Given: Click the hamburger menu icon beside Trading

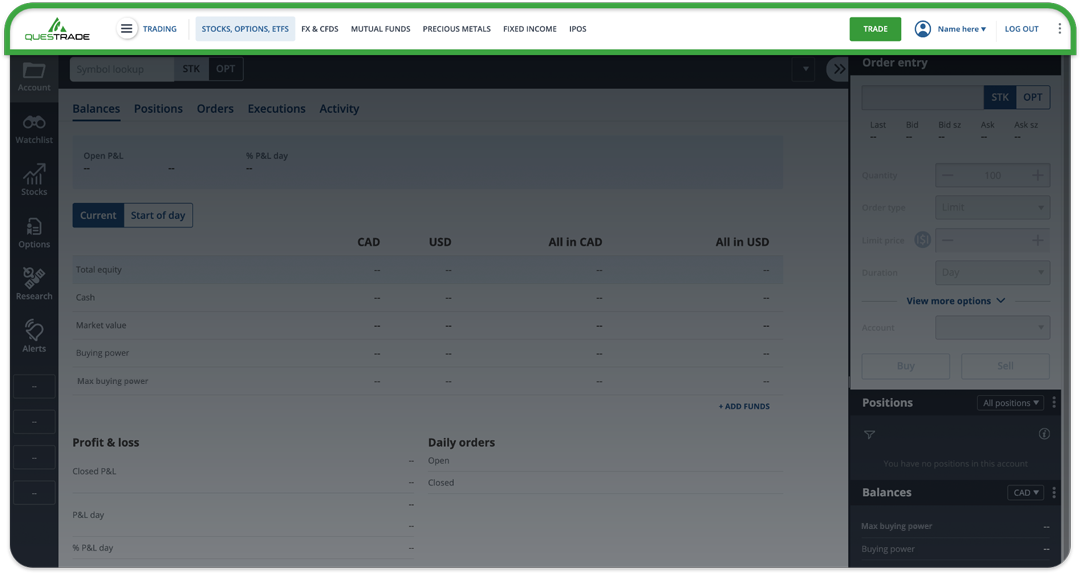Looking at the screenshot, I should (x=126, y=29).
